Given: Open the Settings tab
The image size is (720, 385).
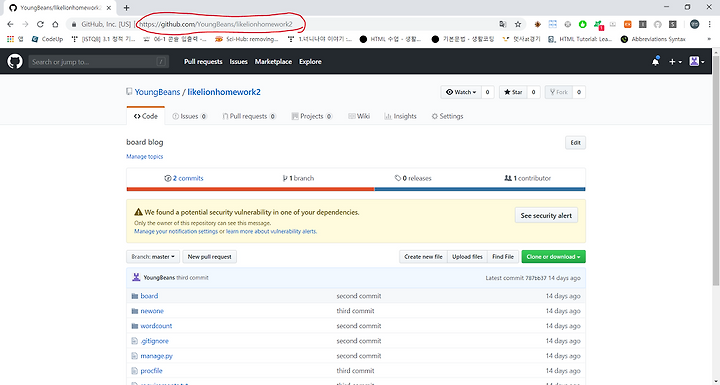Looking at the screenshot, I should 447,116.
